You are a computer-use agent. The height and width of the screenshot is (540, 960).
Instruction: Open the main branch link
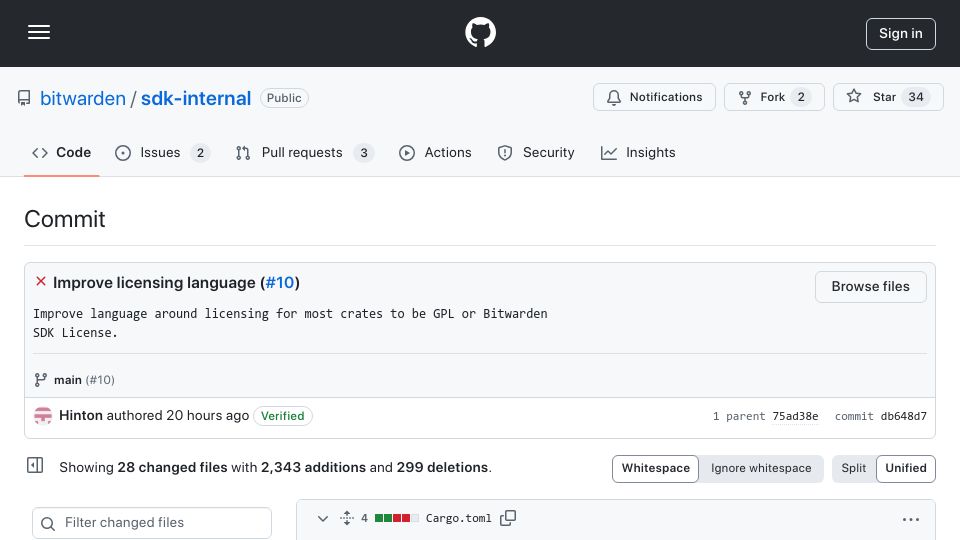(x=68, y=380)
